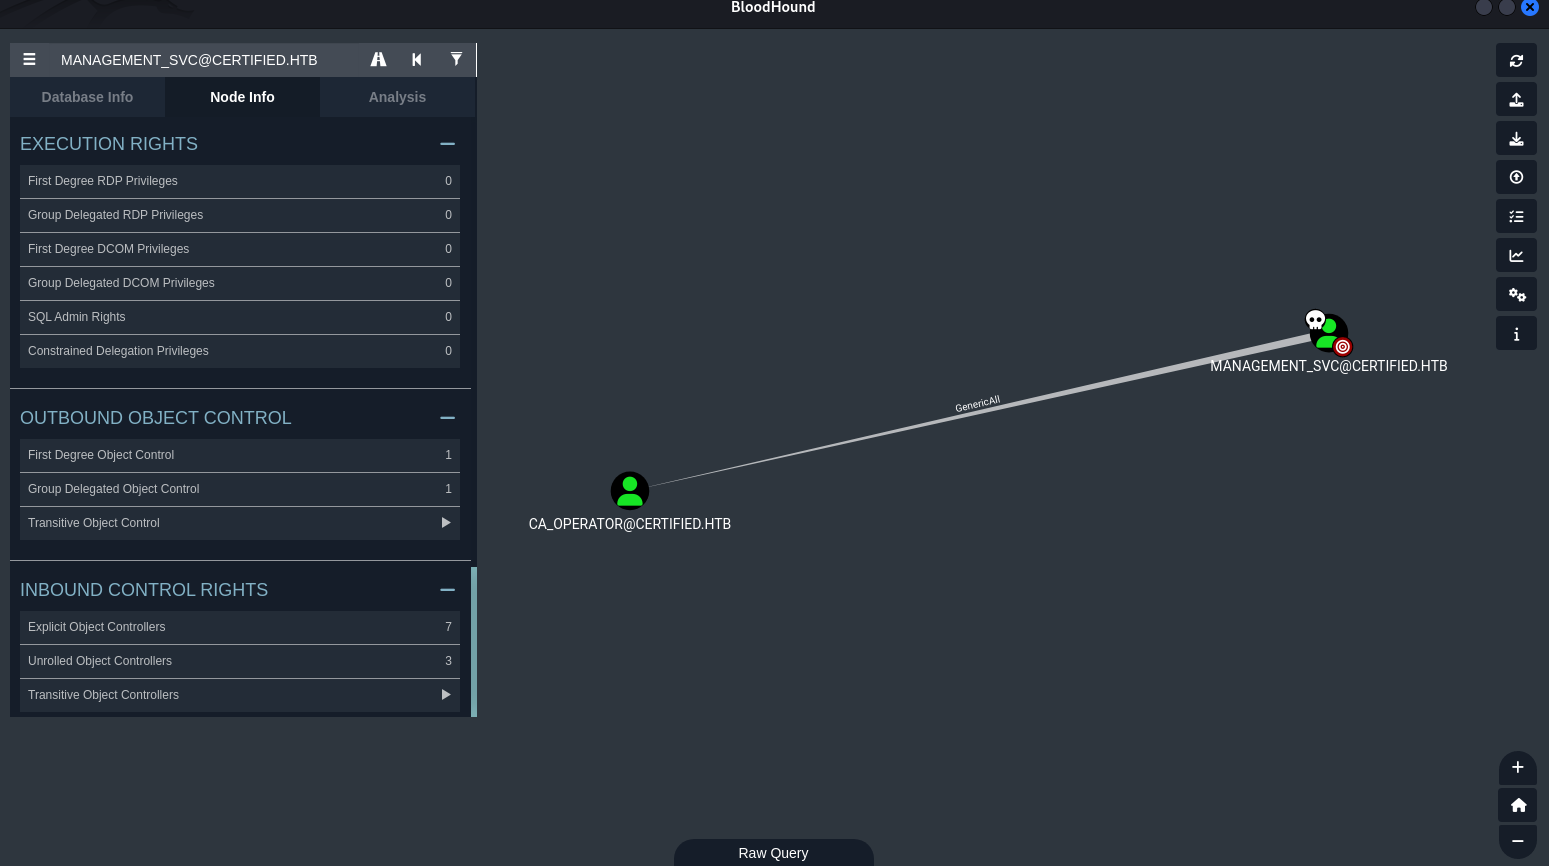The image size is (1549, 866).
Task: Collapse the Inbound Control Rights section
Action: point(447,590)
